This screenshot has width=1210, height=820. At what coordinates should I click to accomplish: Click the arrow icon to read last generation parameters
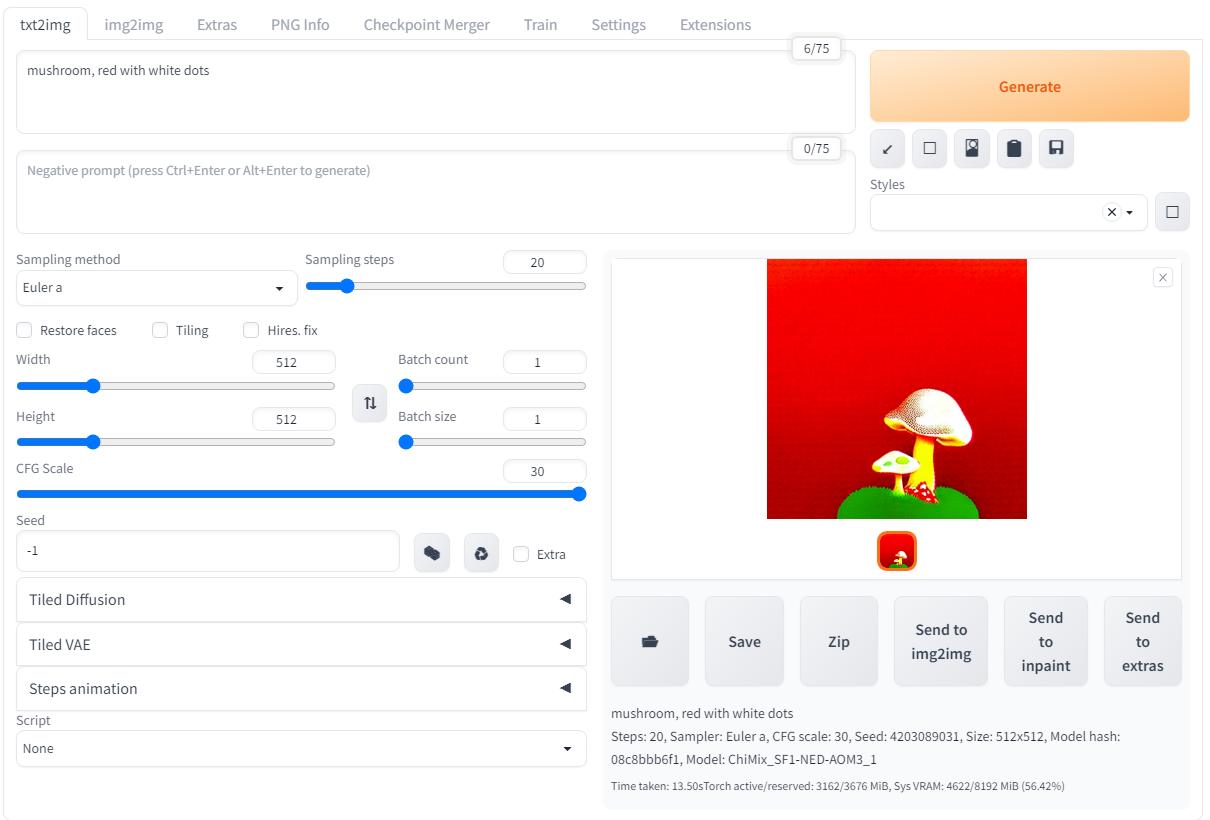[887, 149]
